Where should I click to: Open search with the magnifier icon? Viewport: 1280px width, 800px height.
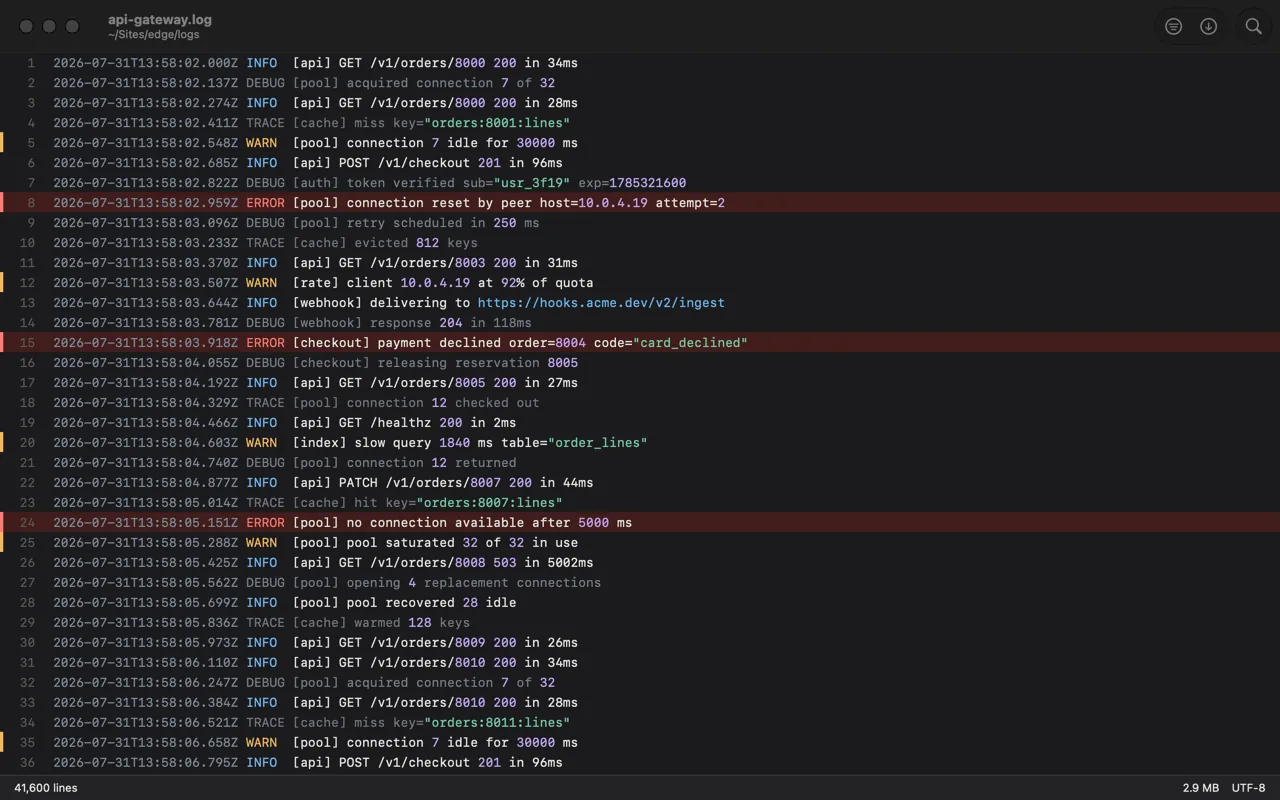pos(1253,27)
